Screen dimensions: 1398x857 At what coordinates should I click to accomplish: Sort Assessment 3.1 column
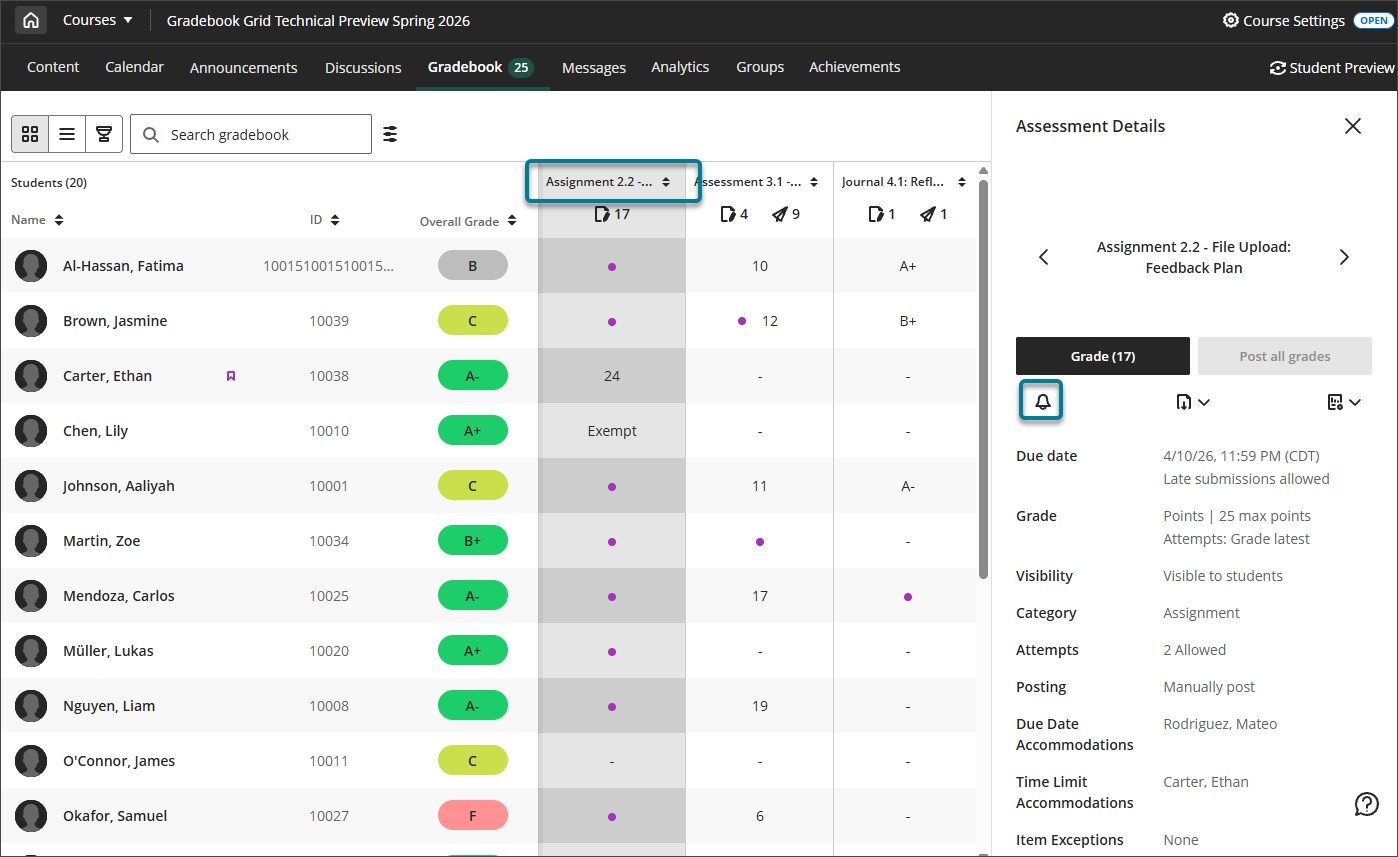(x=814, y=182)
